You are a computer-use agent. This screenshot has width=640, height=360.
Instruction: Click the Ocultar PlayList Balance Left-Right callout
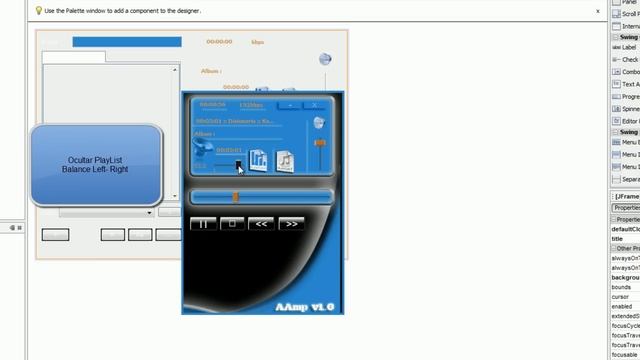(96, 164)
